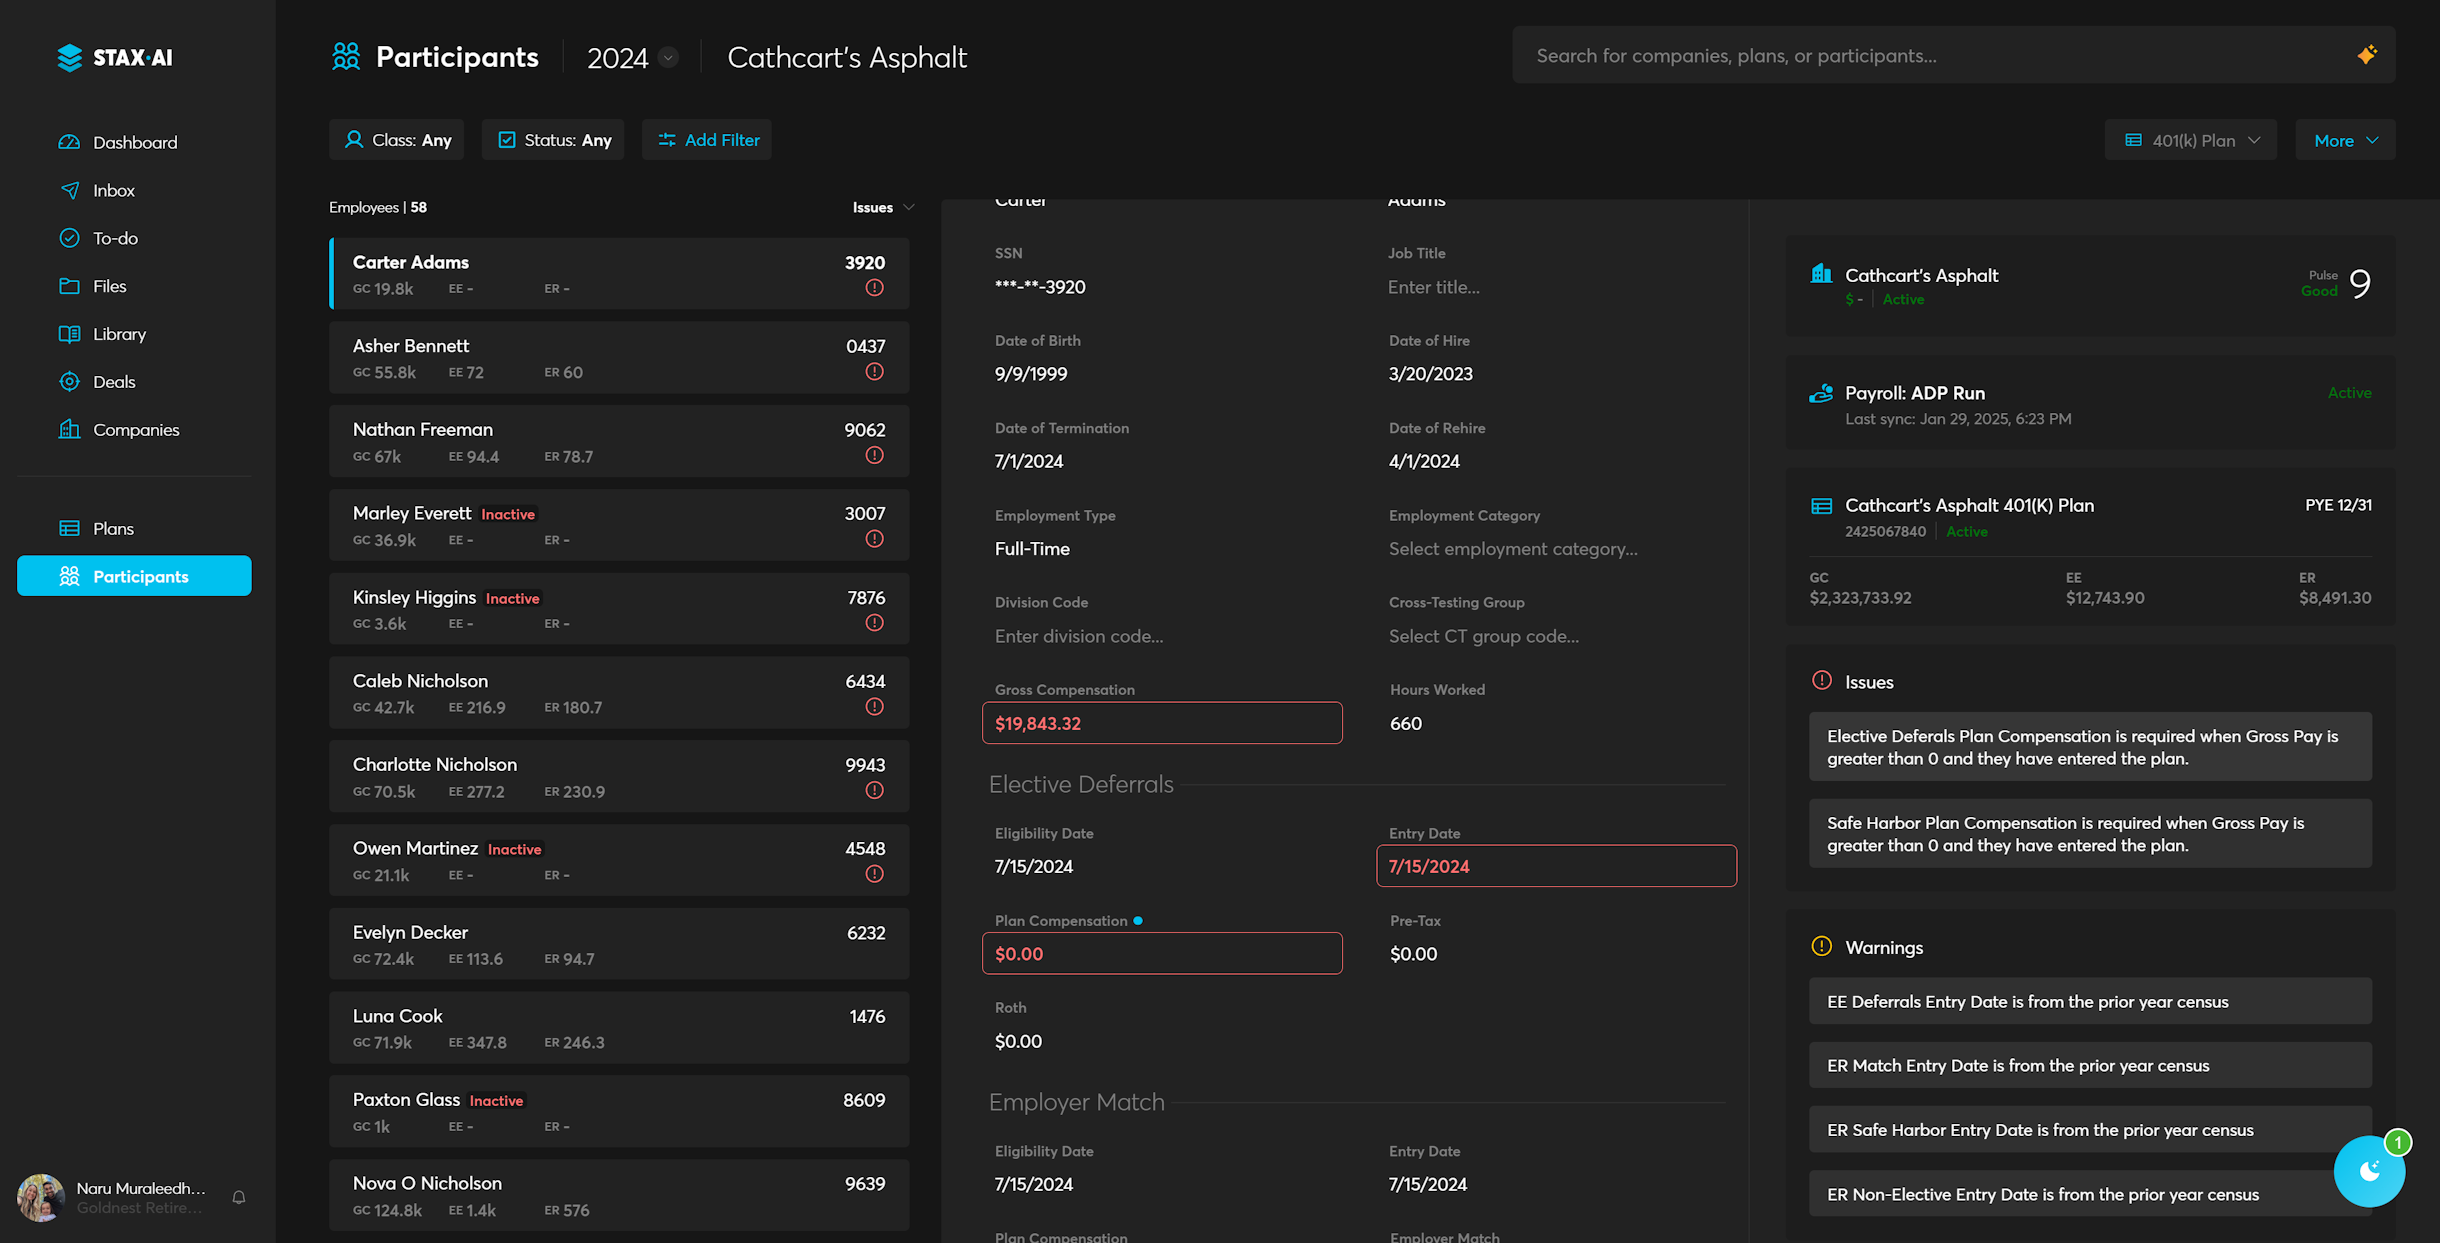Open the chat assistant bubble
The height and width of the screenshot is (1243, 2440).
click(x=2368, y=1171)
